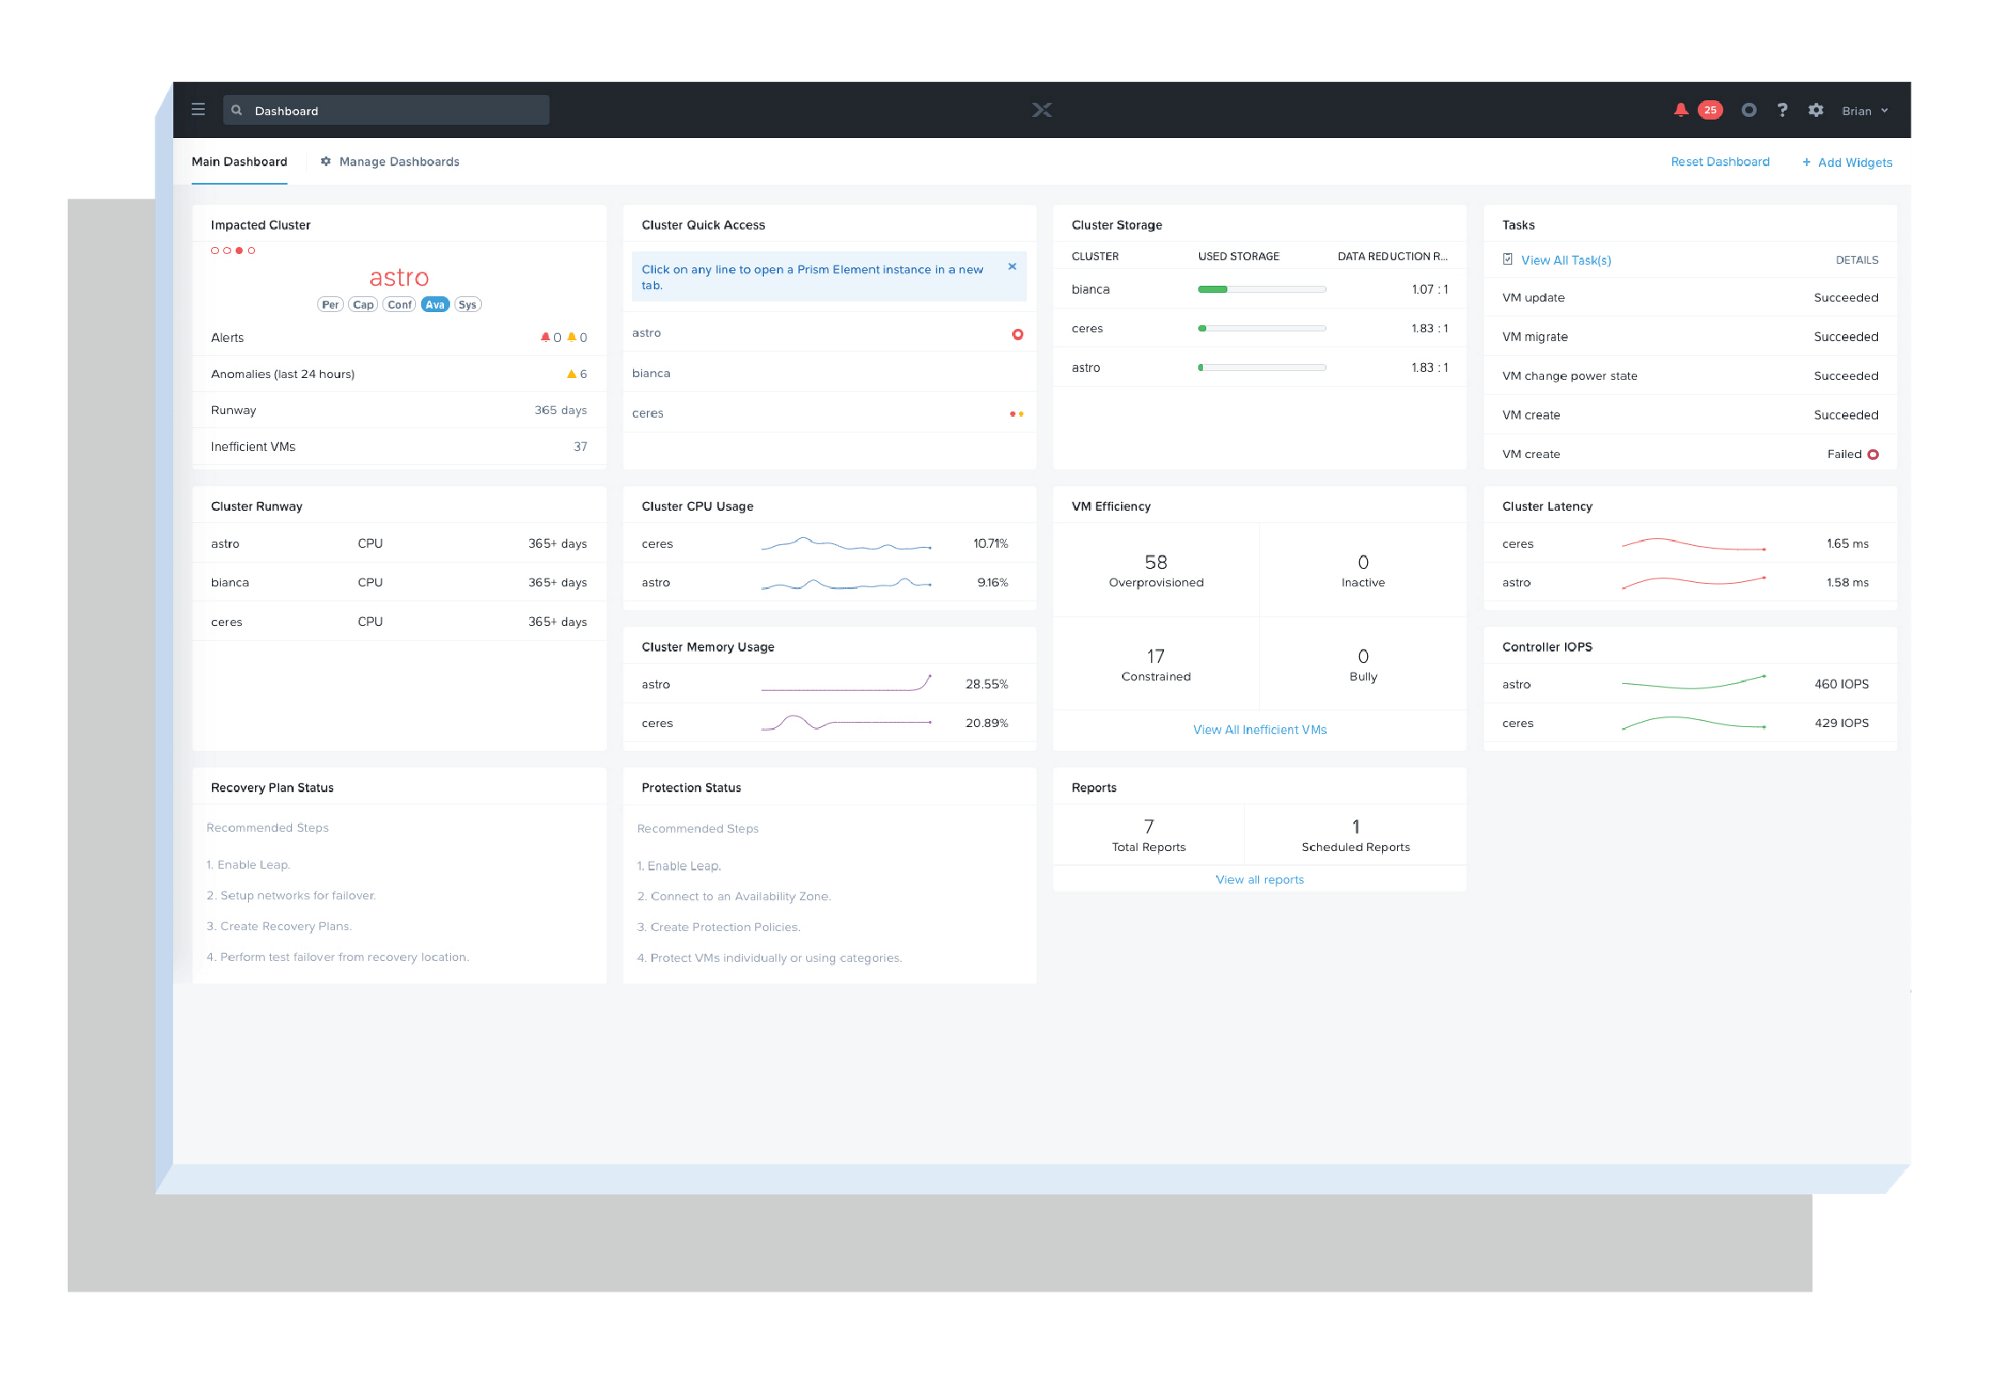The width and height of the screenshot is (2016, 1375).
Task: Switch to Main Dashboard tab
Action: [x=239, y=162]
